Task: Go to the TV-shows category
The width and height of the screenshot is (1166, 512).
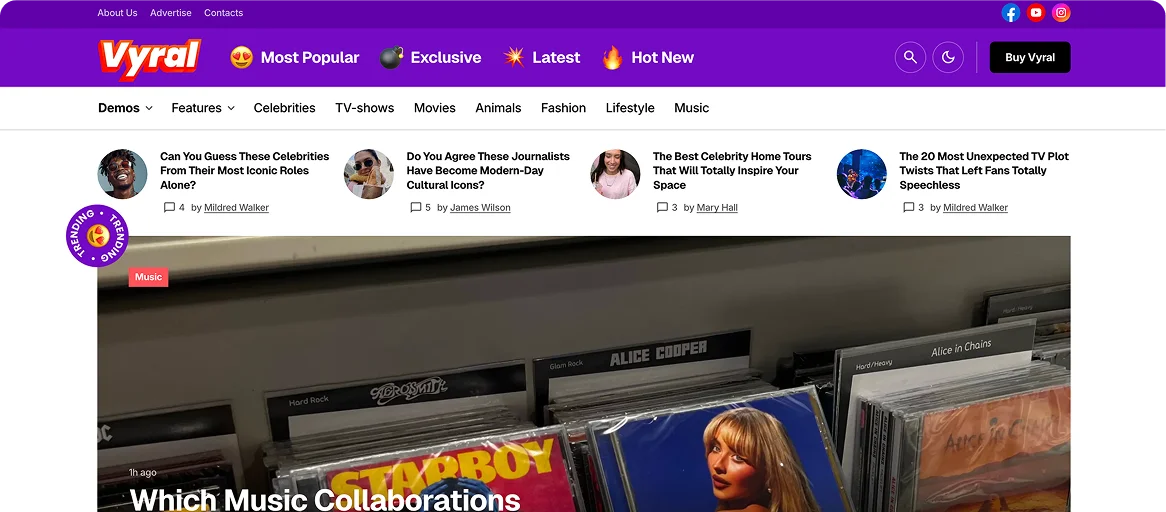Action: [364, 108]
